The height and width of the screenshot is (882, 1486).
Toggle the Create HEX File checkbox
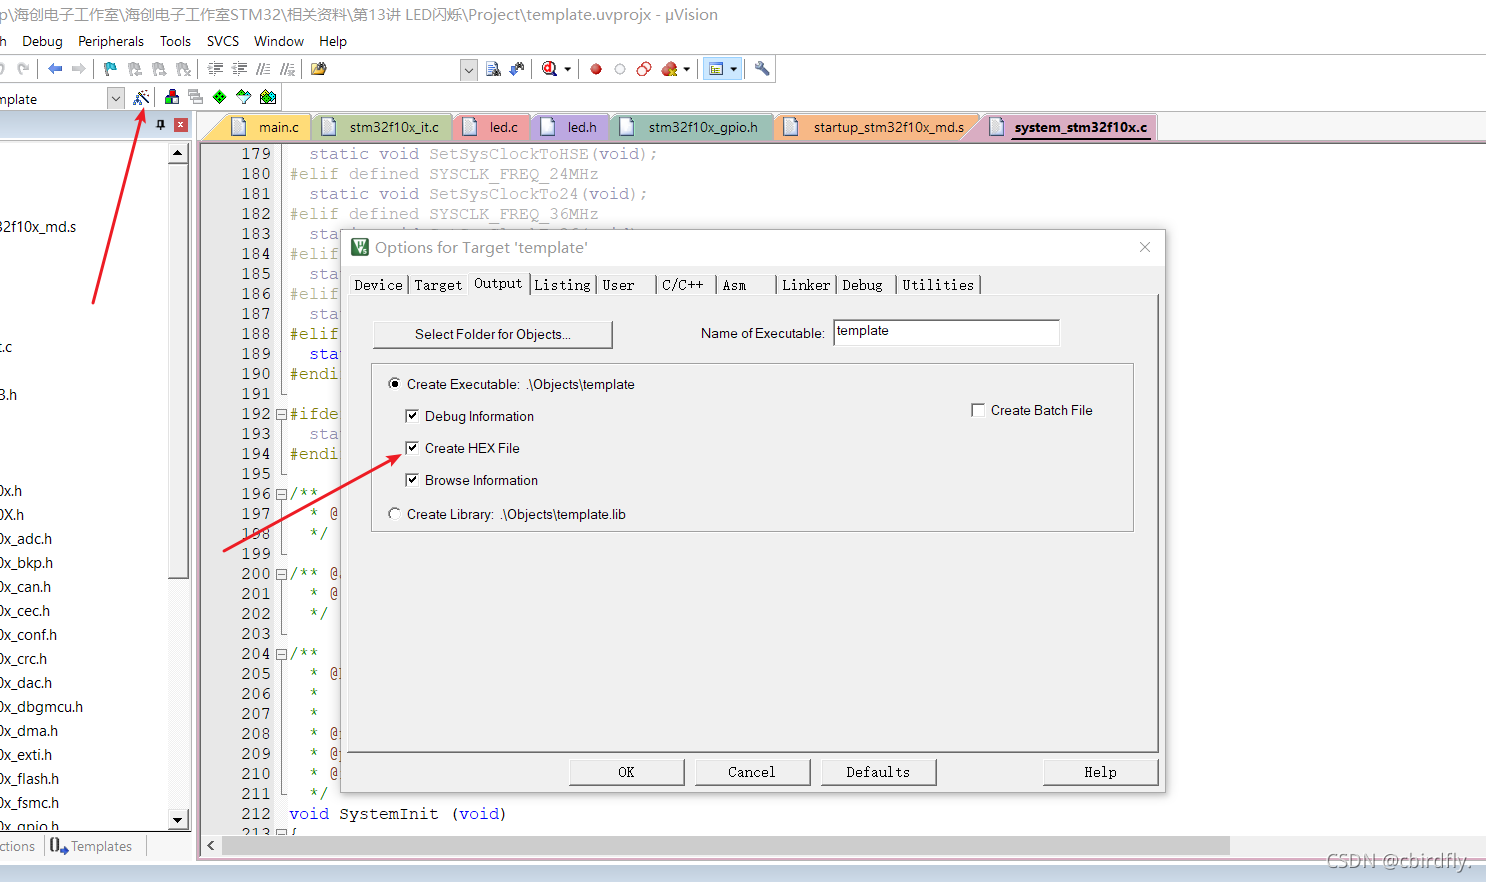pyautogui.click(x=412, y=448)
